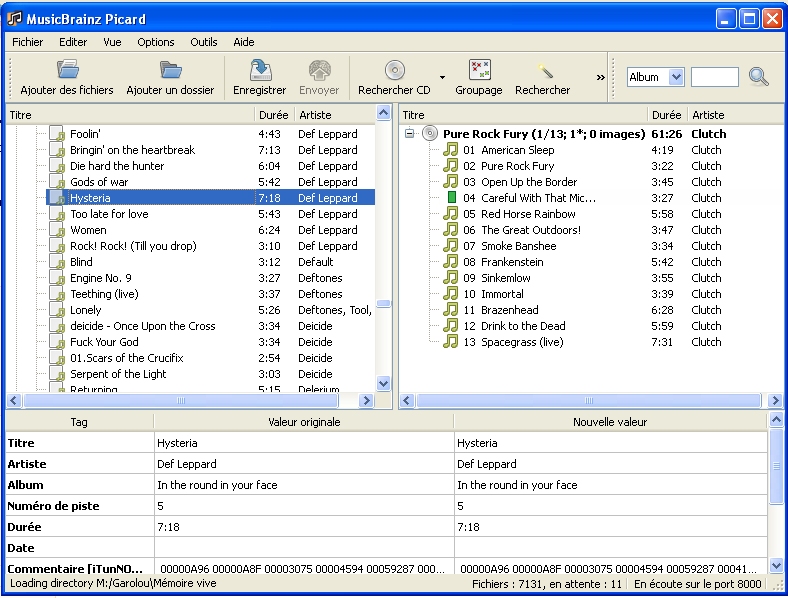Collapse the Pure Rock Fury album tree
This screenshot has width=788, height=598.
click(410, 134)
